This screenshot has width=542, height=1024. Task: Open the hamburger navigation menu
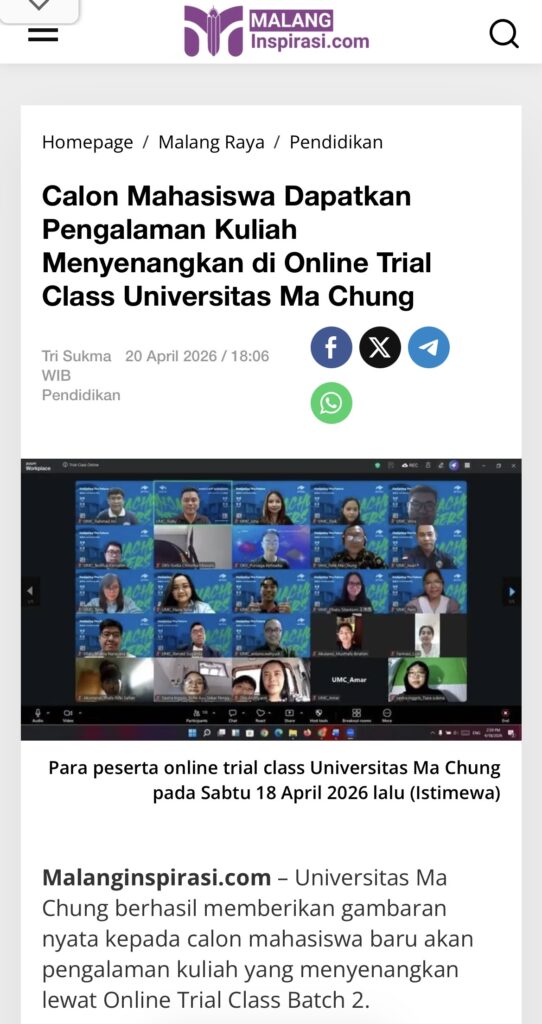click(43, 35)
